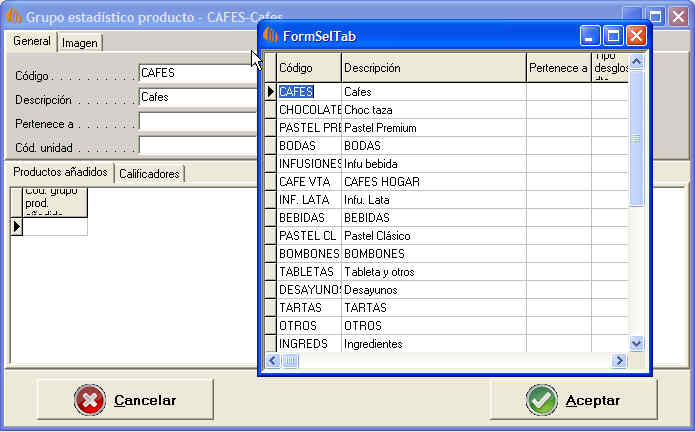Viewport: 695px width, 432px height.
Task: Select the CHOCOLATE row in the table
Action: click(x=309, y=110)
